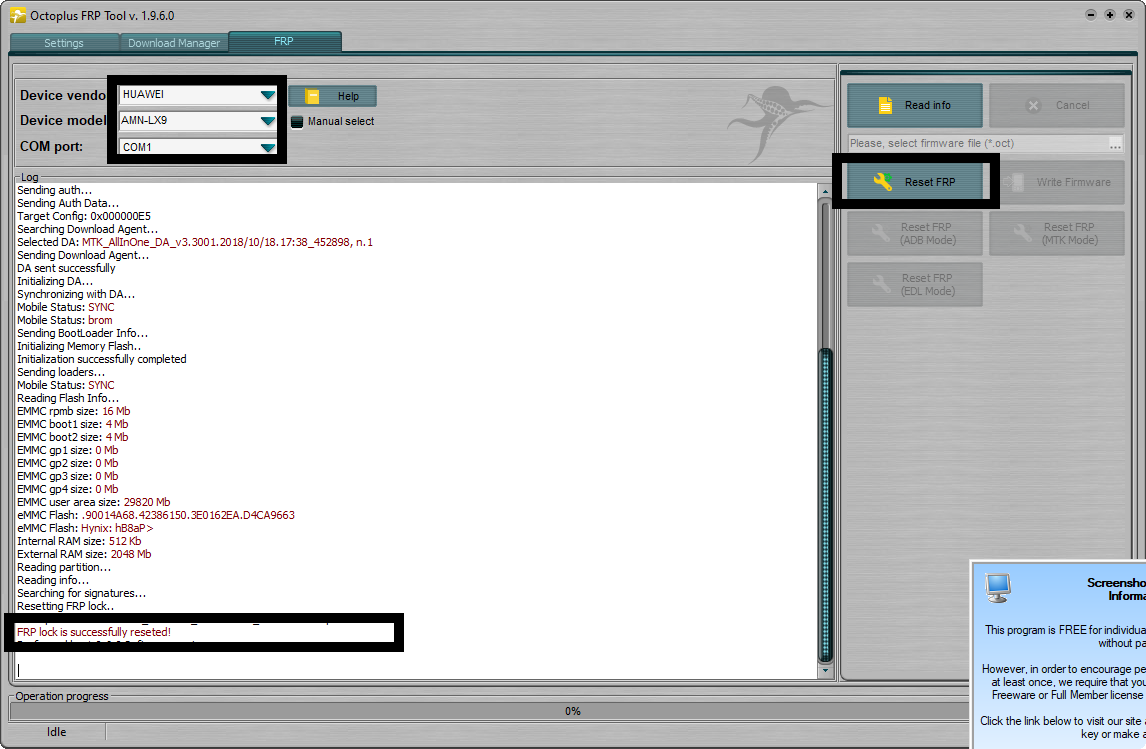The image size is (1146, 749).
Task: Click the monitor icon in screenshot popup
Action: pyautogui.click(x=998, y=588)
